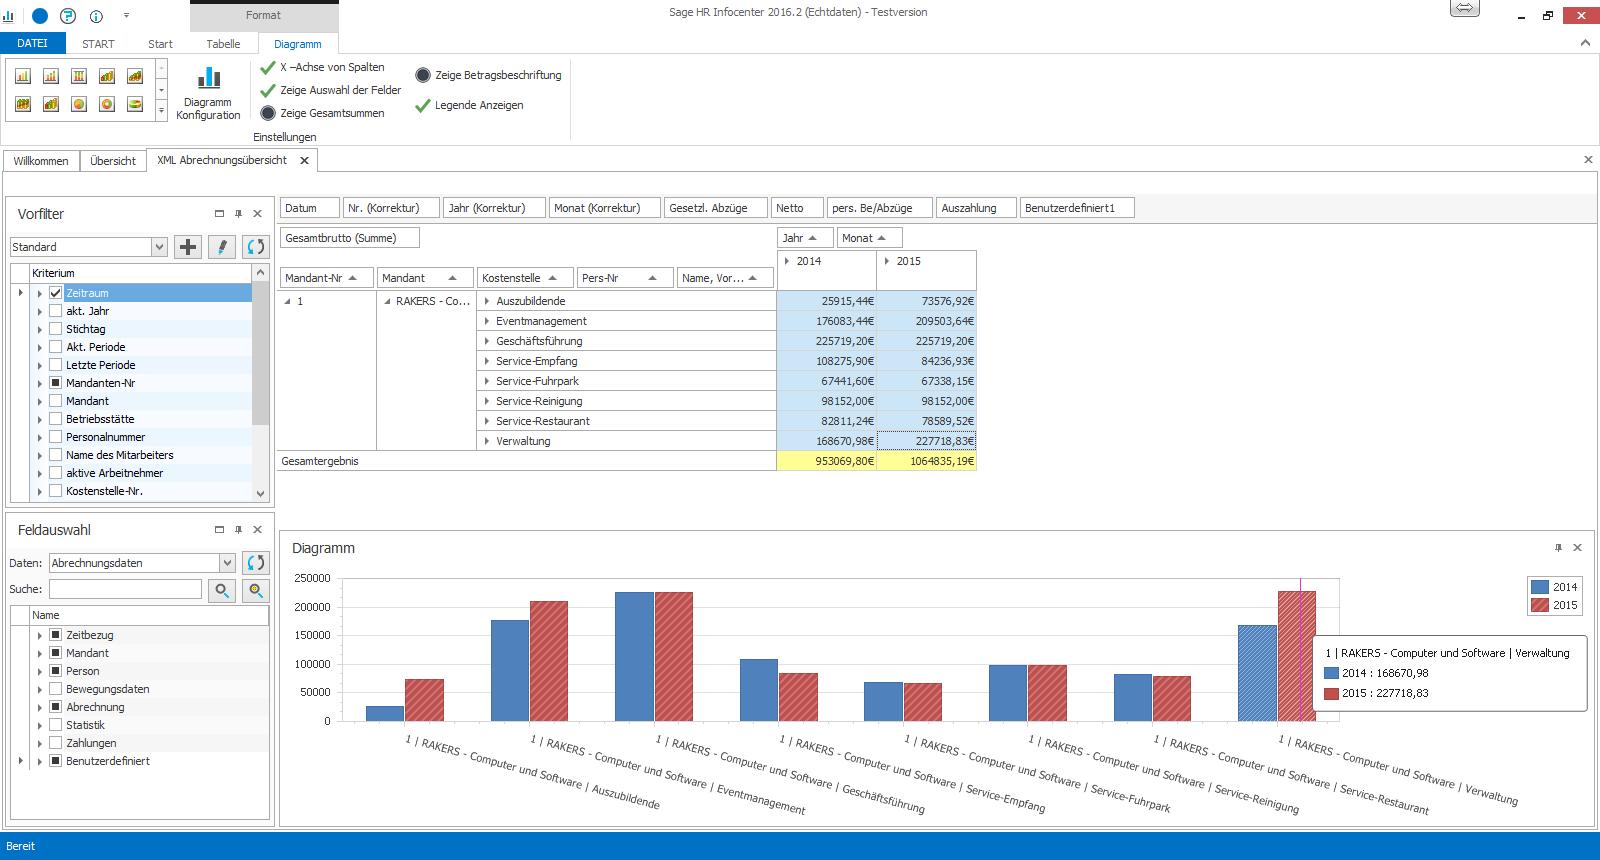Click the Netto field button
The width and height of the screenshot is (1600, 860).
pos(796,208)
